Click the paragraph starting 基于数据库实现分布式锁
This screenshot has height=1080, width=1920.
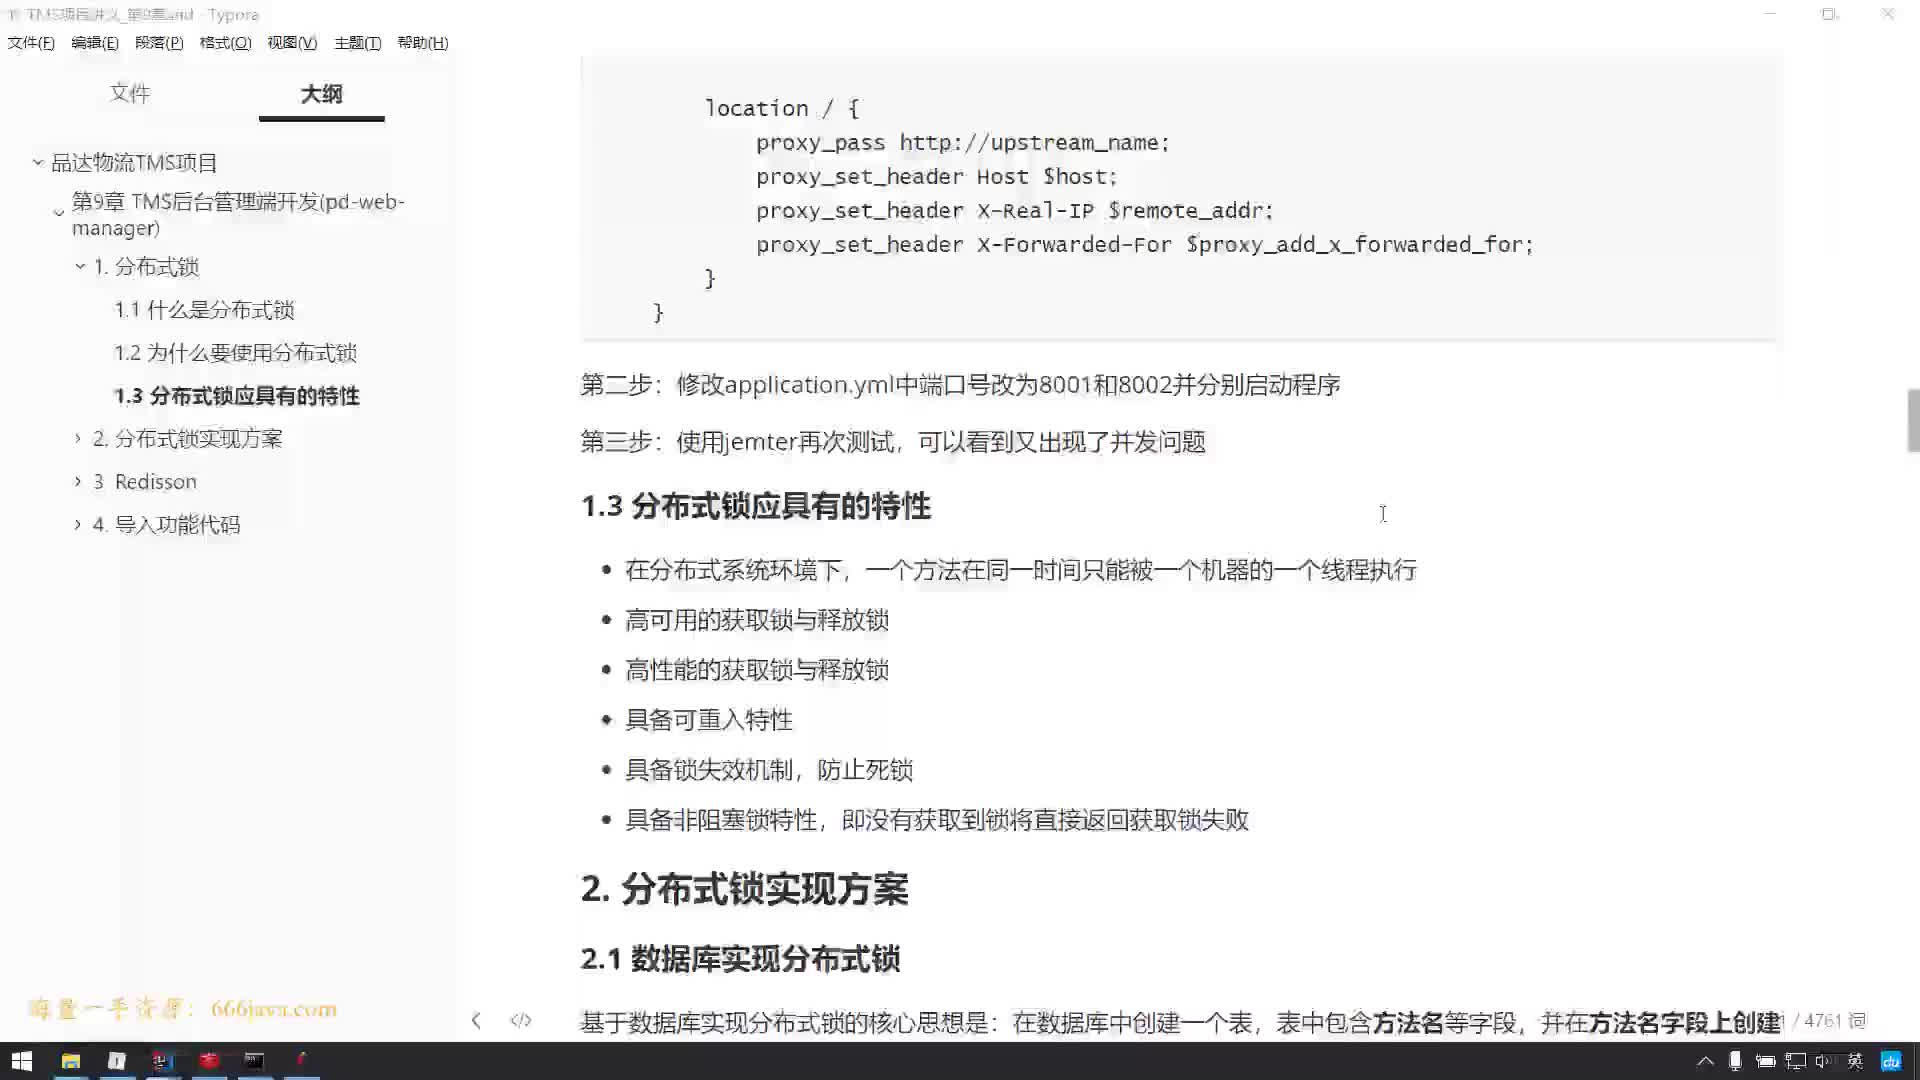click(x=1180, y=1022)
